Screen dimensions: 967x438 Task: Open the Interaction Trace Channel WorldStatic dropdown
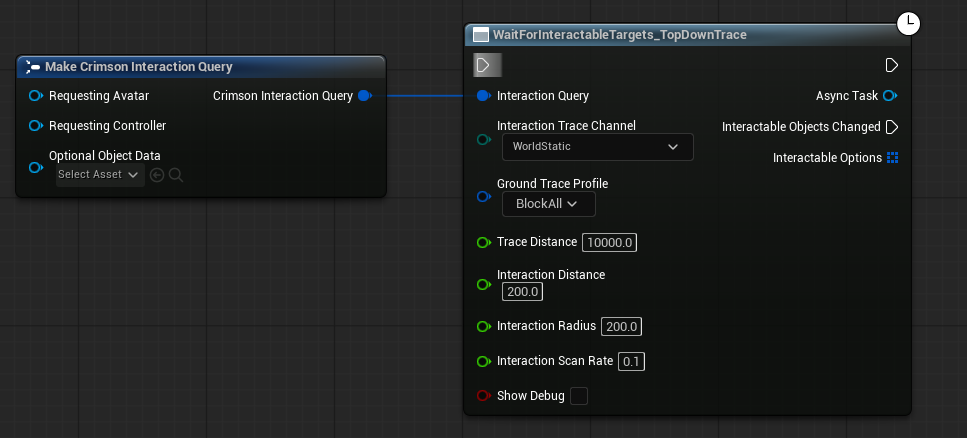pyautogui.click(x=598, y=147)
